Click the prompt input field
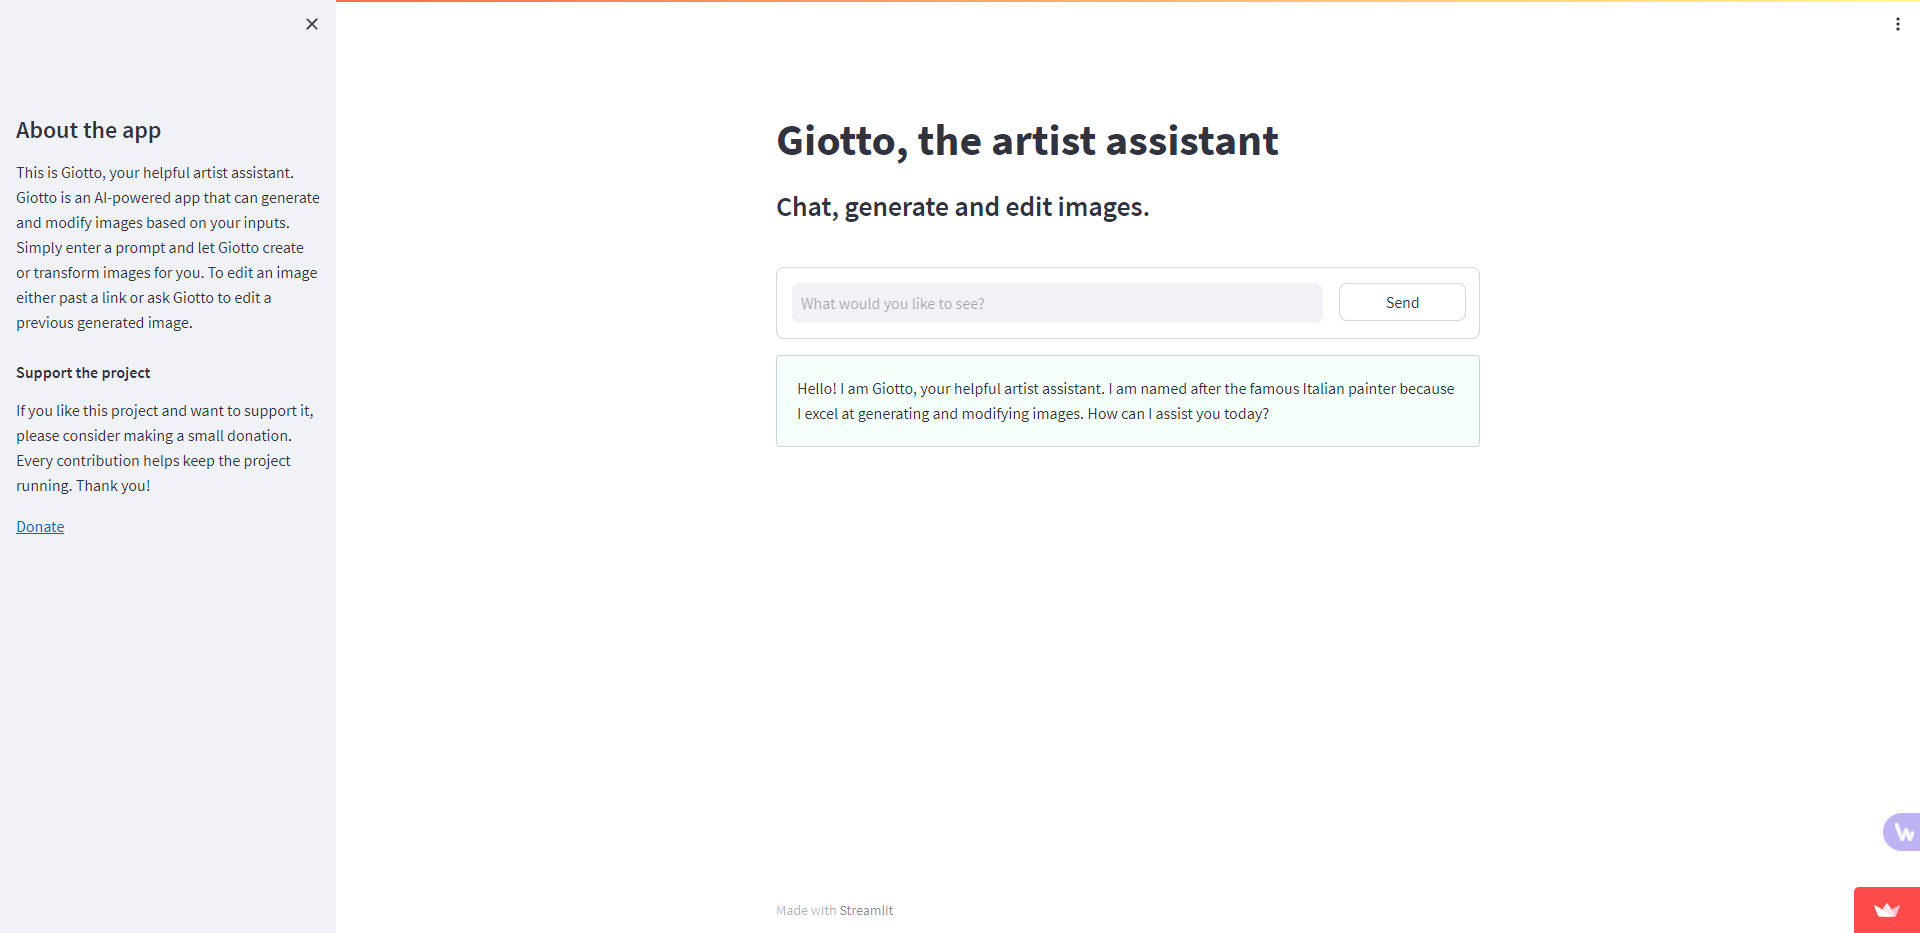The image size is (1920, 933). (x=1056, y=303)
